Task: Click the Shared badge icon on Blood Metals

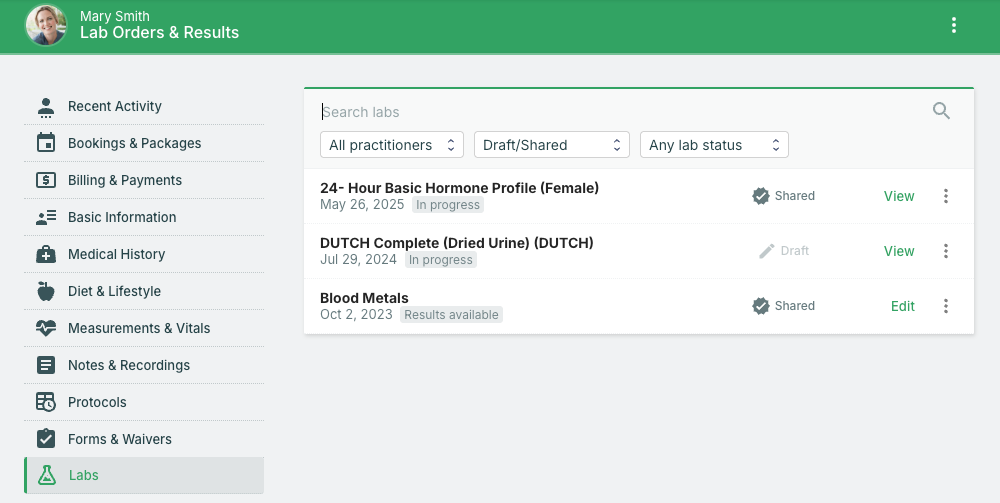Action: coord(761,306)
